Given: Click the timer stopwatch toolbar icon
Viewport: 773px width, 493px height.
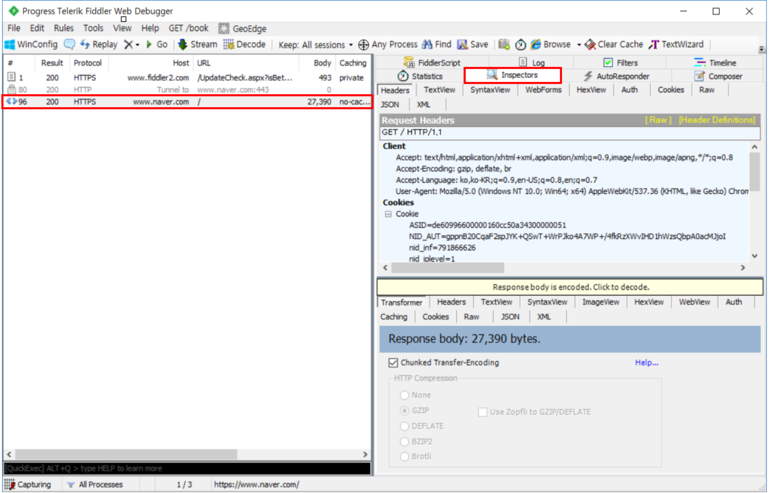Looking at the screenshot, I should coord(521,44).
